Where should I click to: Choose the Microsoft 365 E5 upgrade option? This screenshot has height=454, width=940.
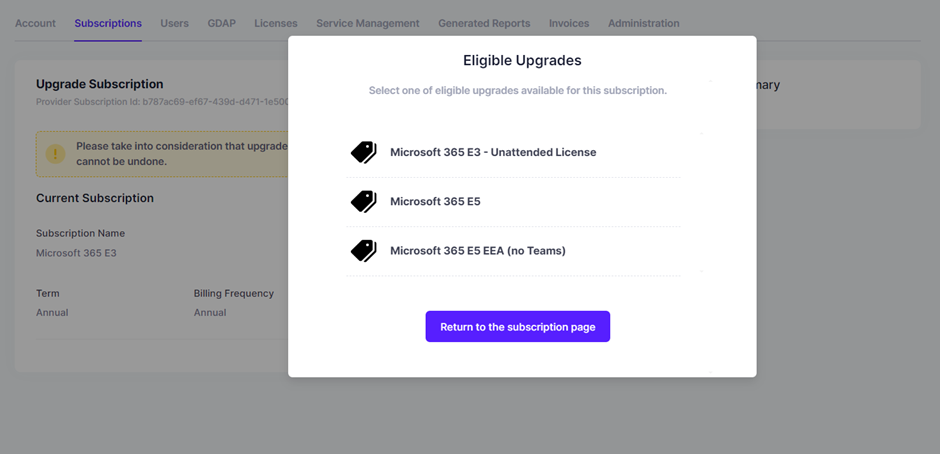click(513, 202)
